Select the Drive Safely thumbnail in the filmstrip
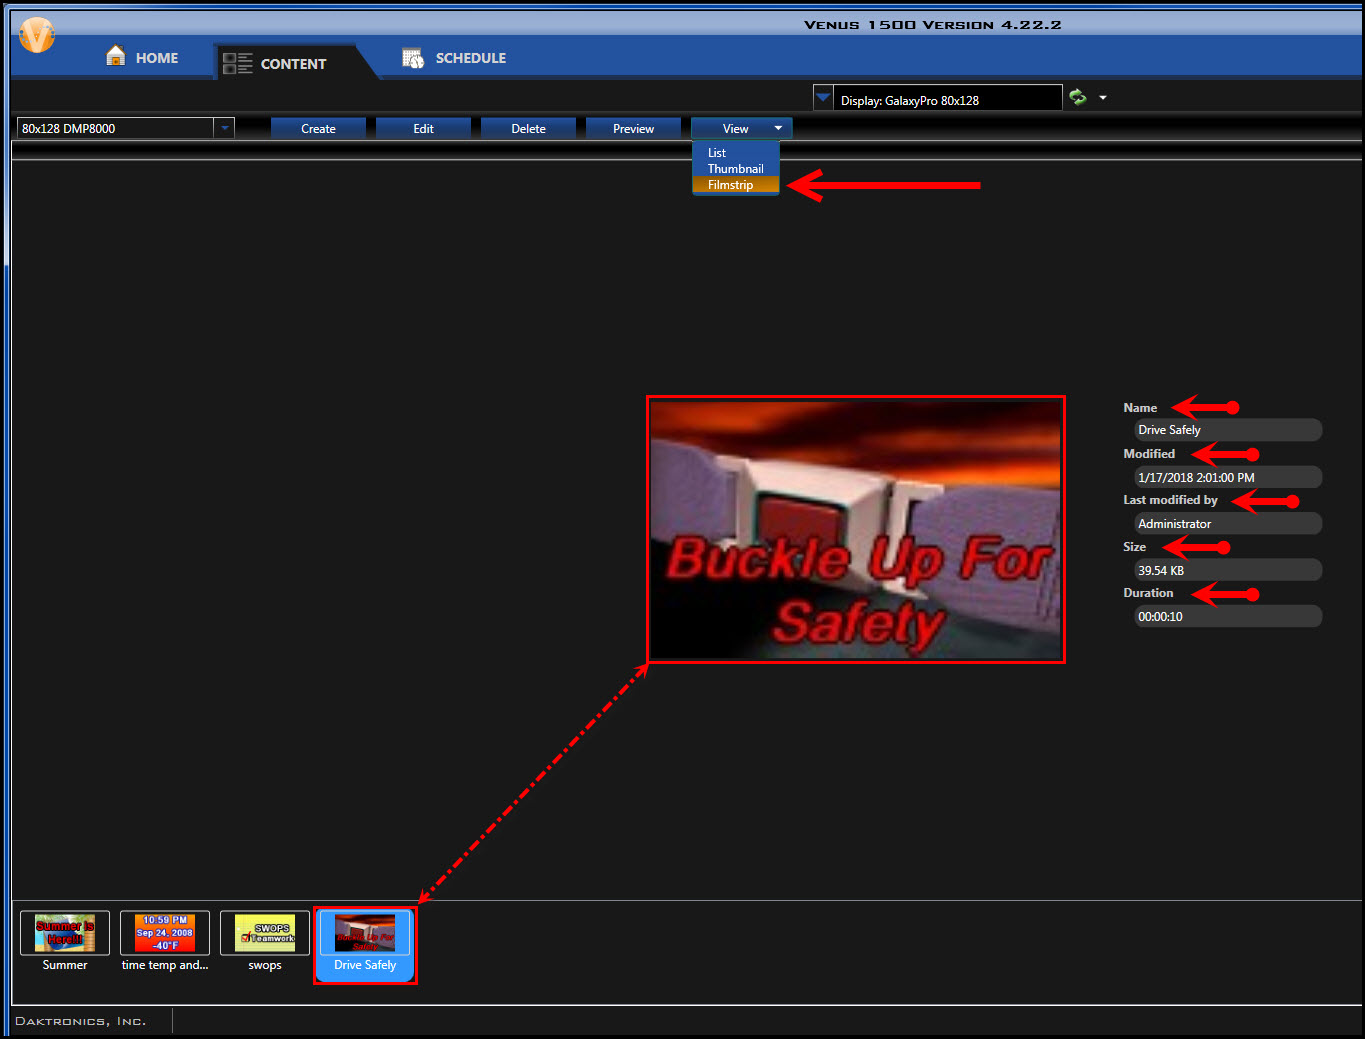 pos(364,943)
